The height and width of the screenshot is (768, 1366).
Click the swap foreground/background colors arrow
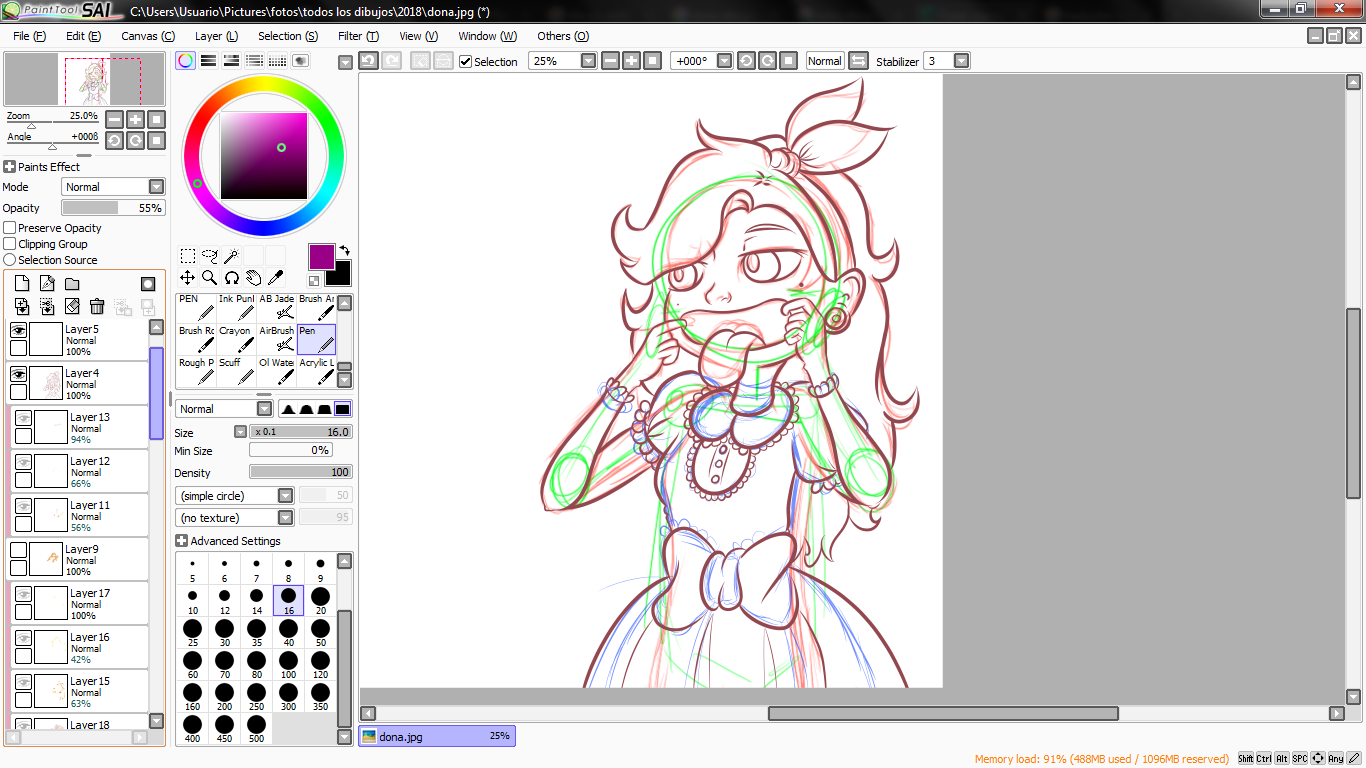point(345,250)
